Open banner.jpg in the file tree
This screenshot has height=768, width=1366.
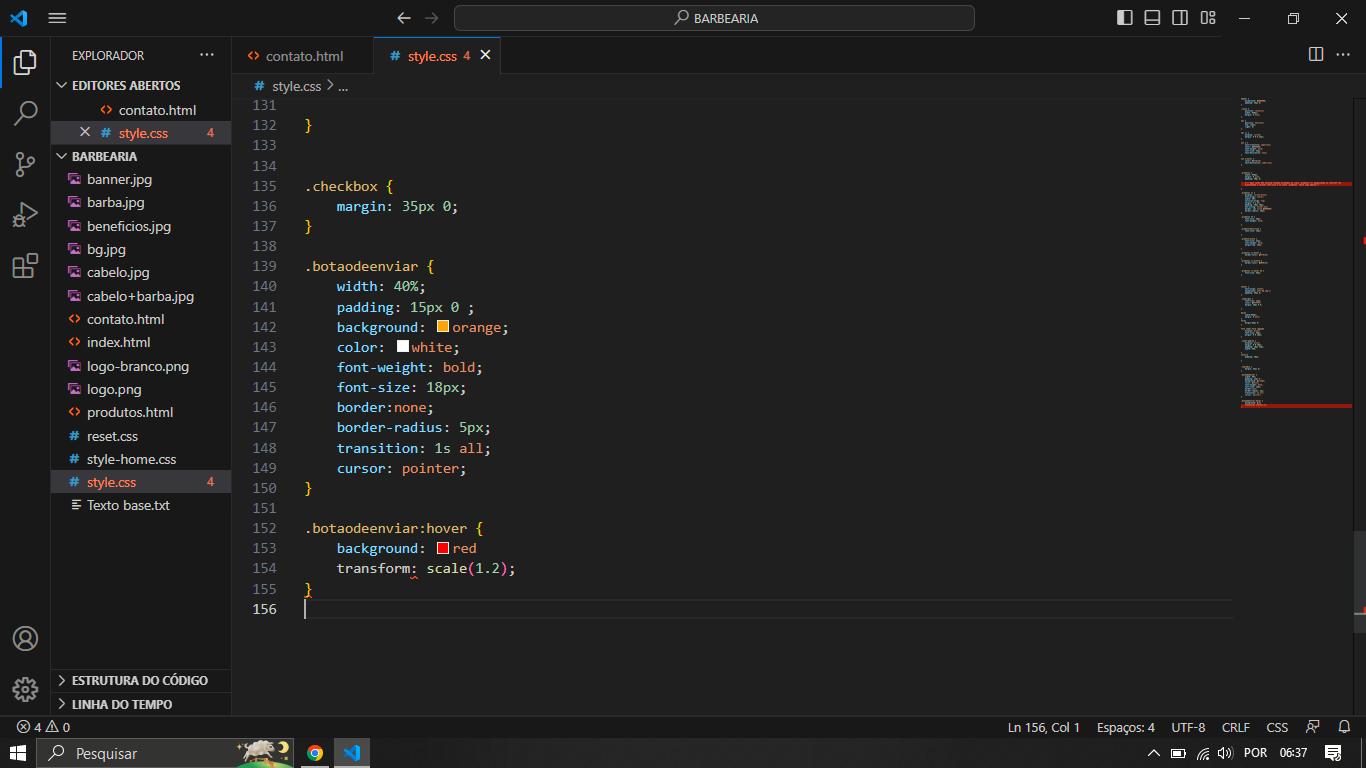coord(141,179)
